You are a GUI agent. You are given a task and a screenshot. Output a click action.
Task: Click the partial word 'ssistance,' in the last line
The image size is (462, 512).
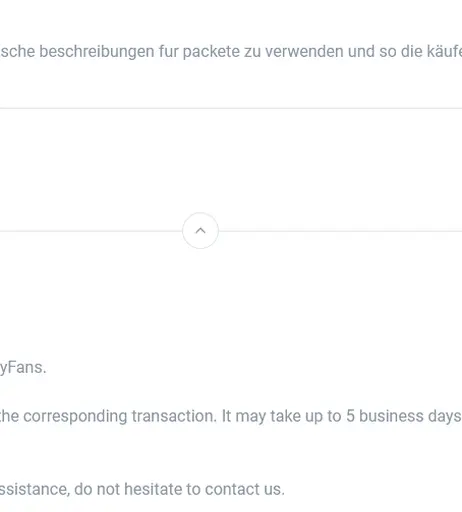(35, 489)
